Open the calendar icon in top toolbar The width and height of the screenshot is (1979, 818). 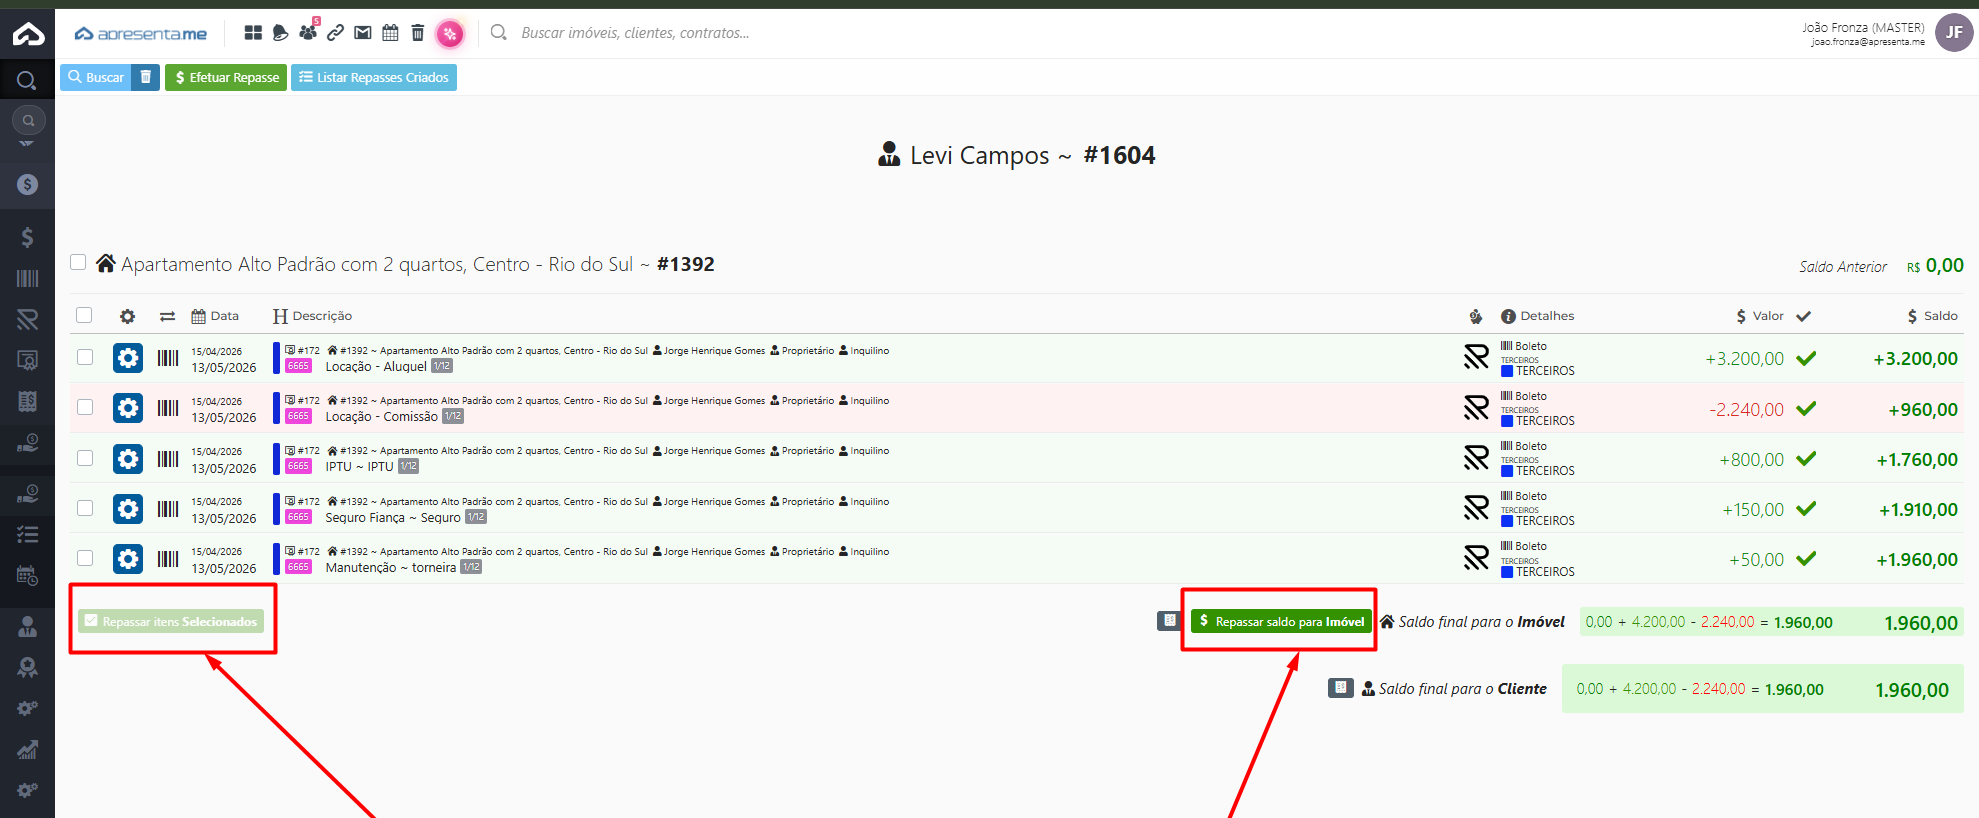click(x=390, y=33)
